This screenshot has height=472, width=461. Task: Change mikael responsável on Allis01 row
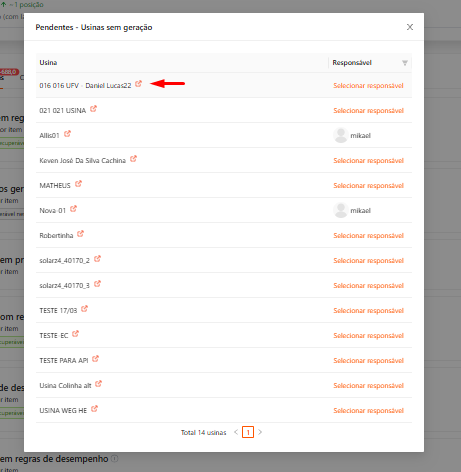tap(352, 135)
